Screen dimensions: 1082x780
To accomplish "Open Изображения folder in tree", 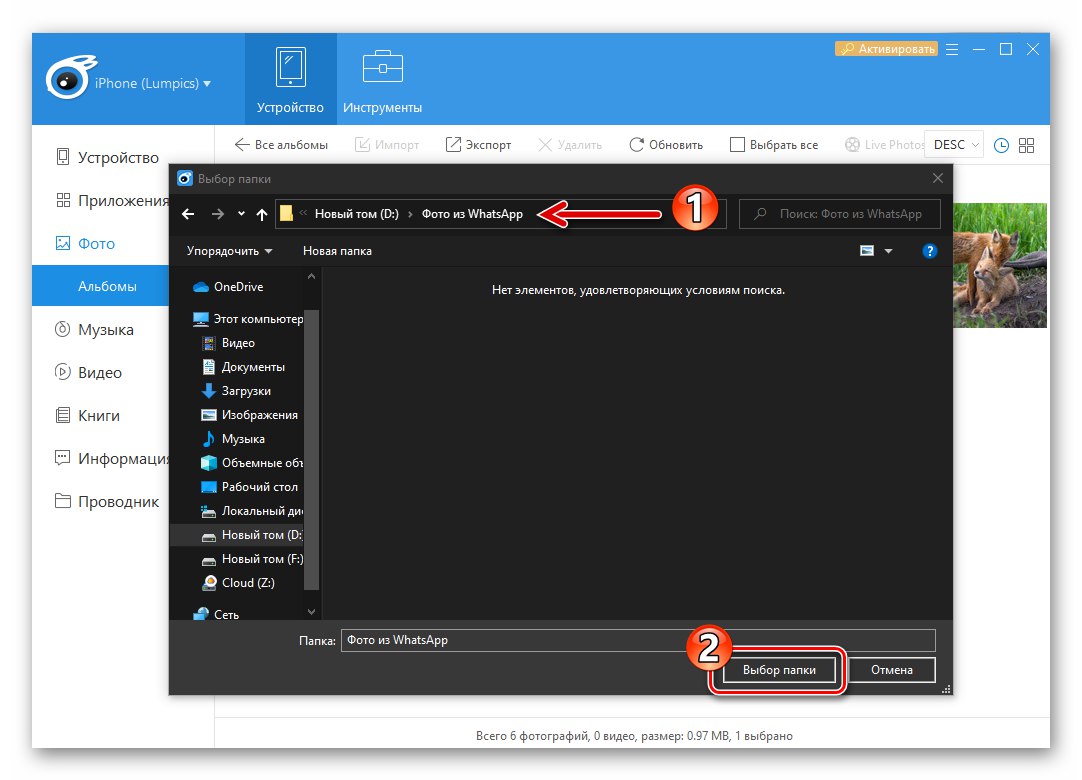I will (249, 415).
